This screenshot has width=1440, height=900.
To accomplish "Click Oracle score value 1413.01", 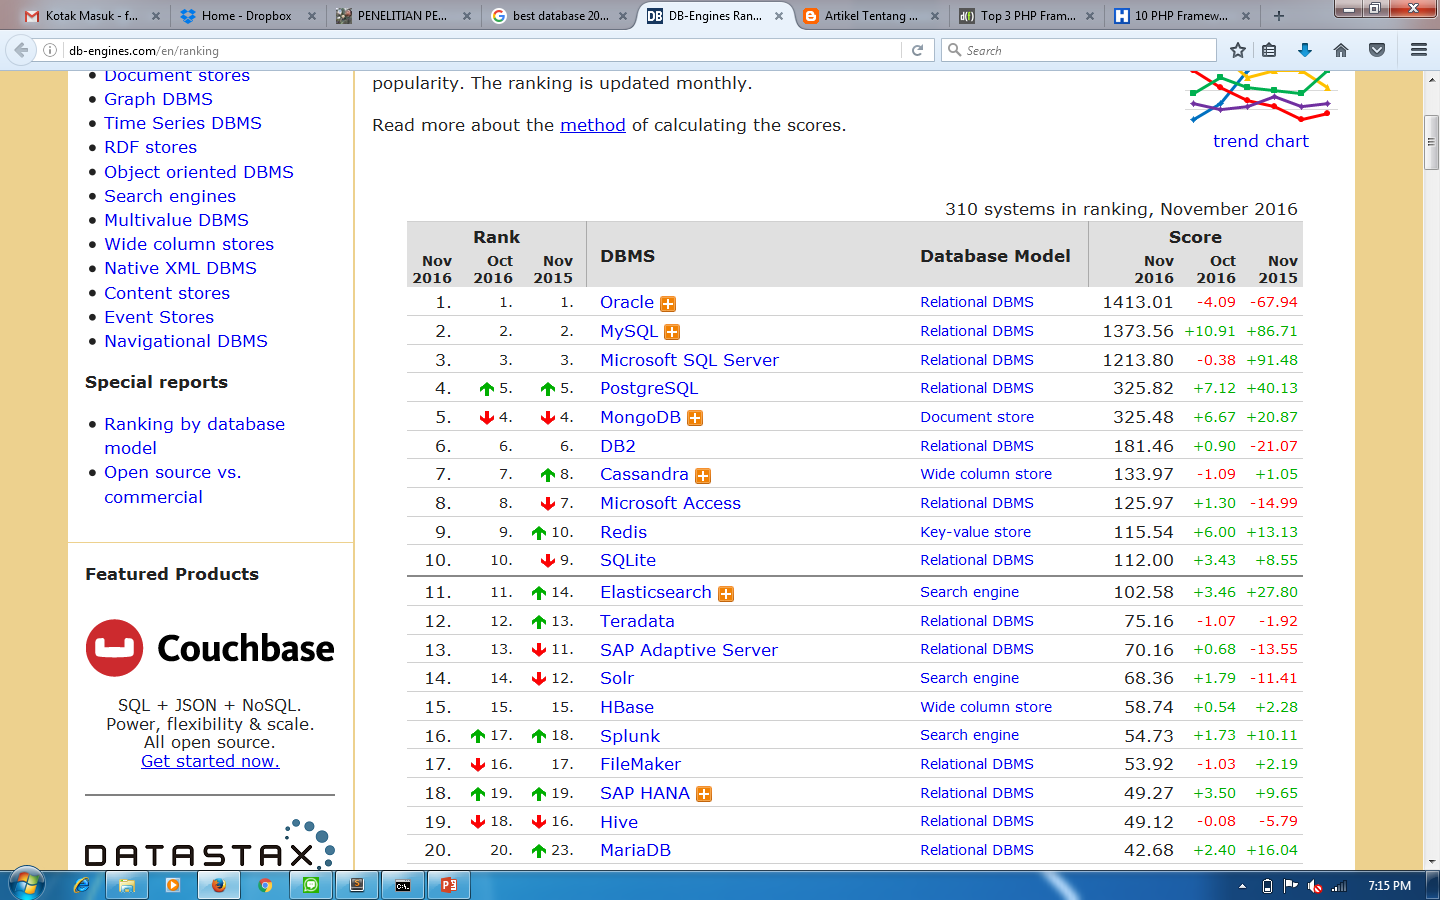I will click(x=1137, y=302).
